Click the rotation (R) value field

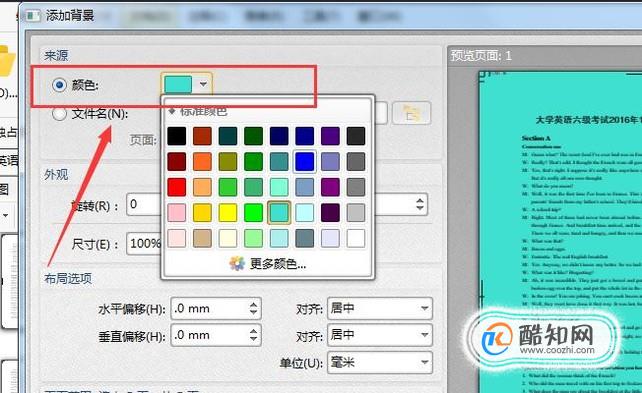point(143,204)
